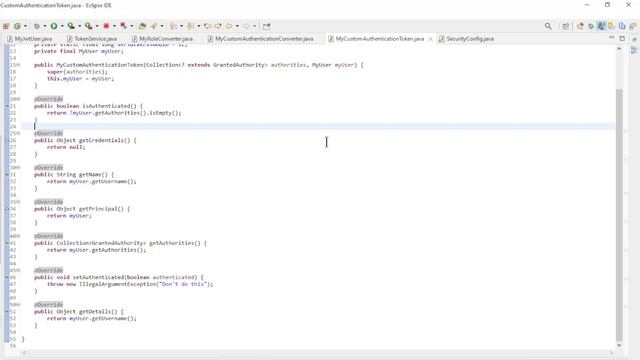
Task: Collapse the getCredentials fold at line 25
Action: pyautogui.click(x=18, y=133)
